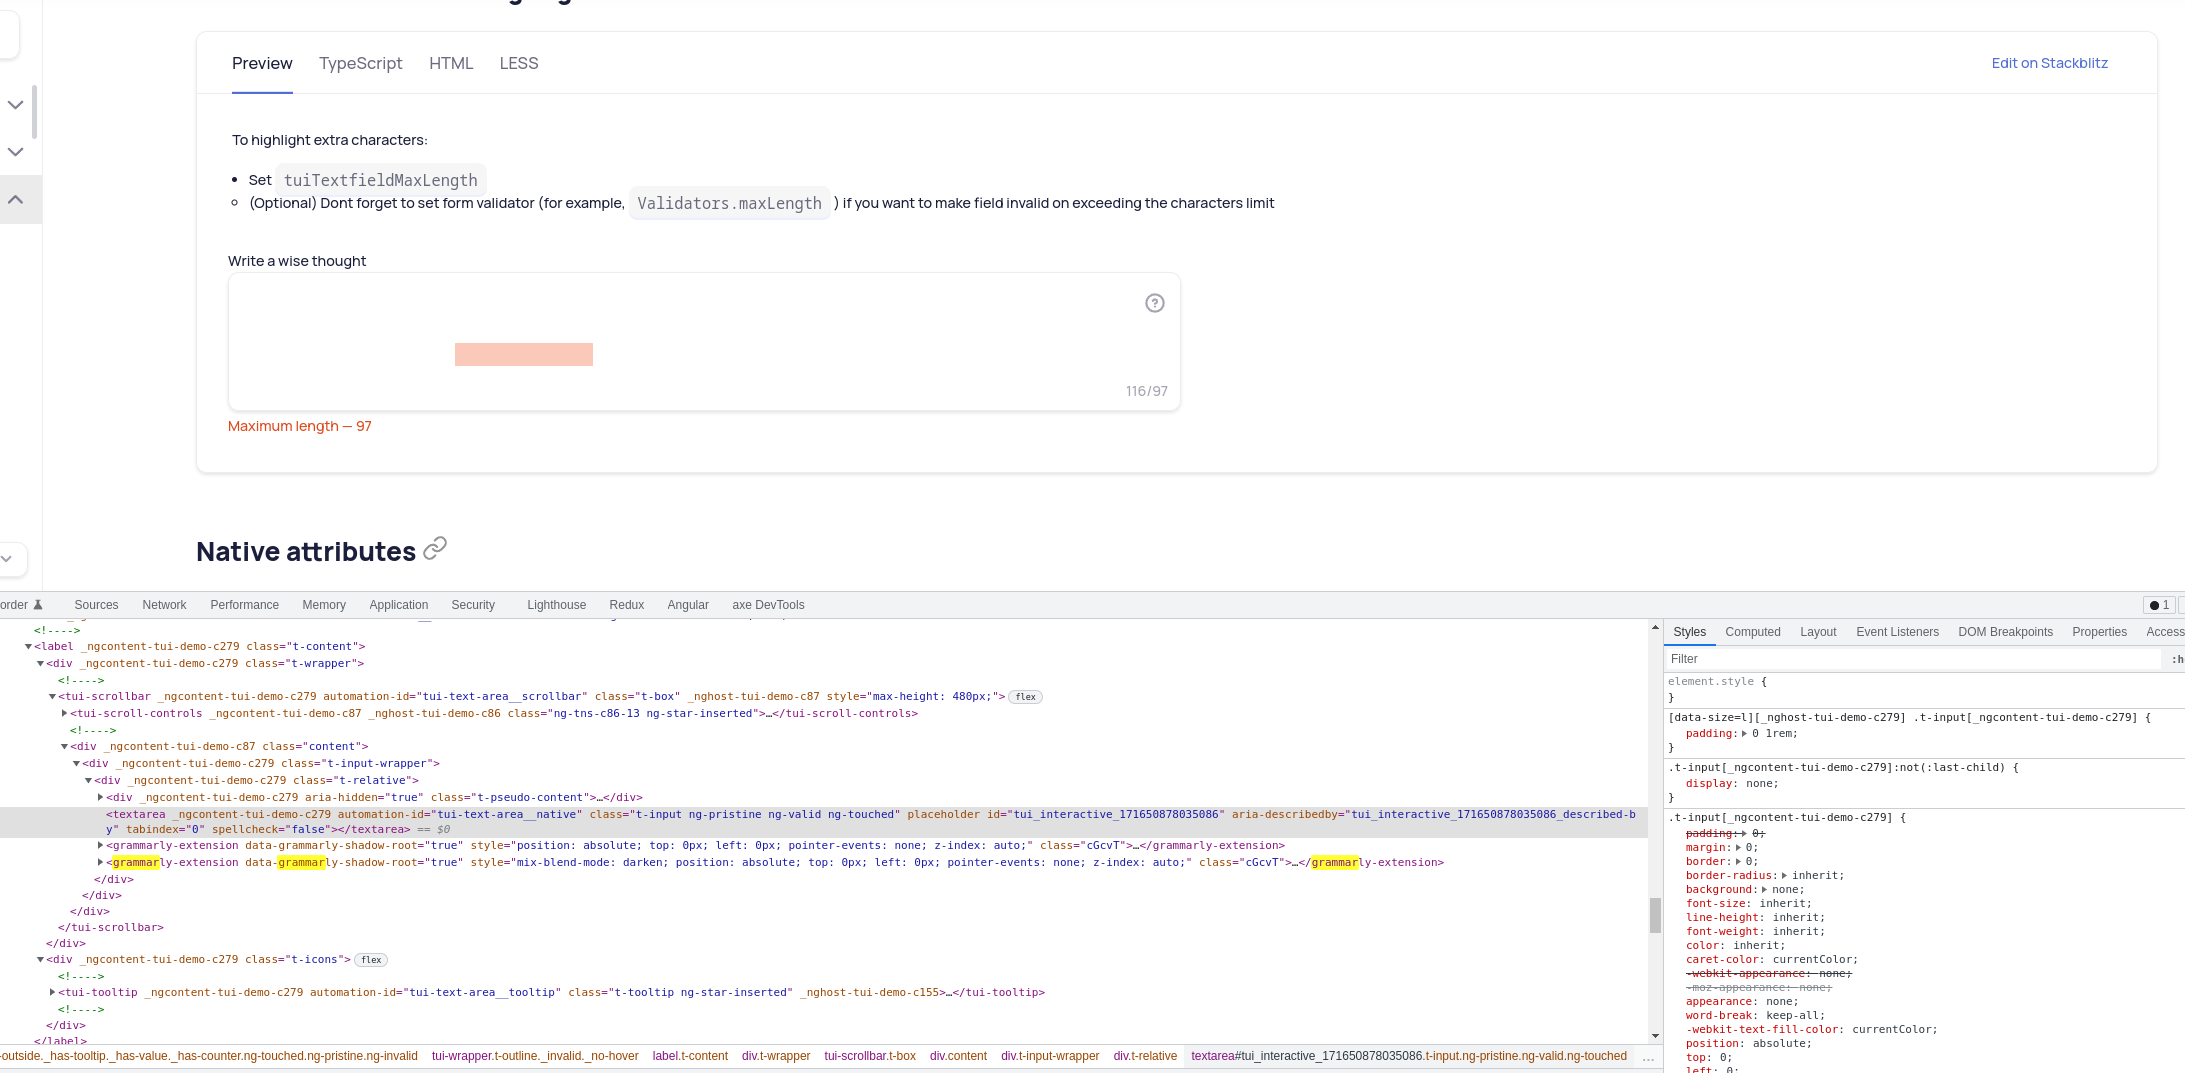Click the breadcrumb overflow ellipsis in DevTools
Viewport: 2185px width, 1073px height.
click(x=1648, y=1057)
